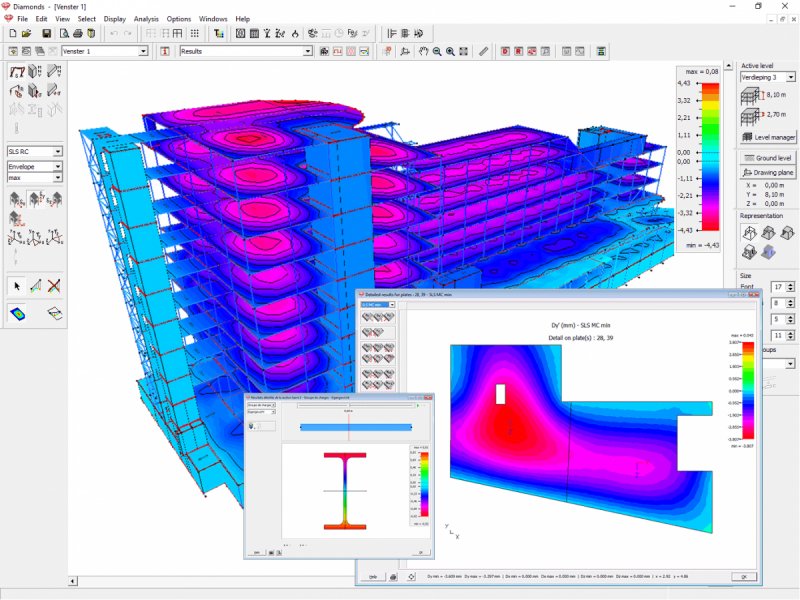Click the refresh icon in detailed results window
The width and height of the screenshot is (800, 600).
click(x=411, y=577)
